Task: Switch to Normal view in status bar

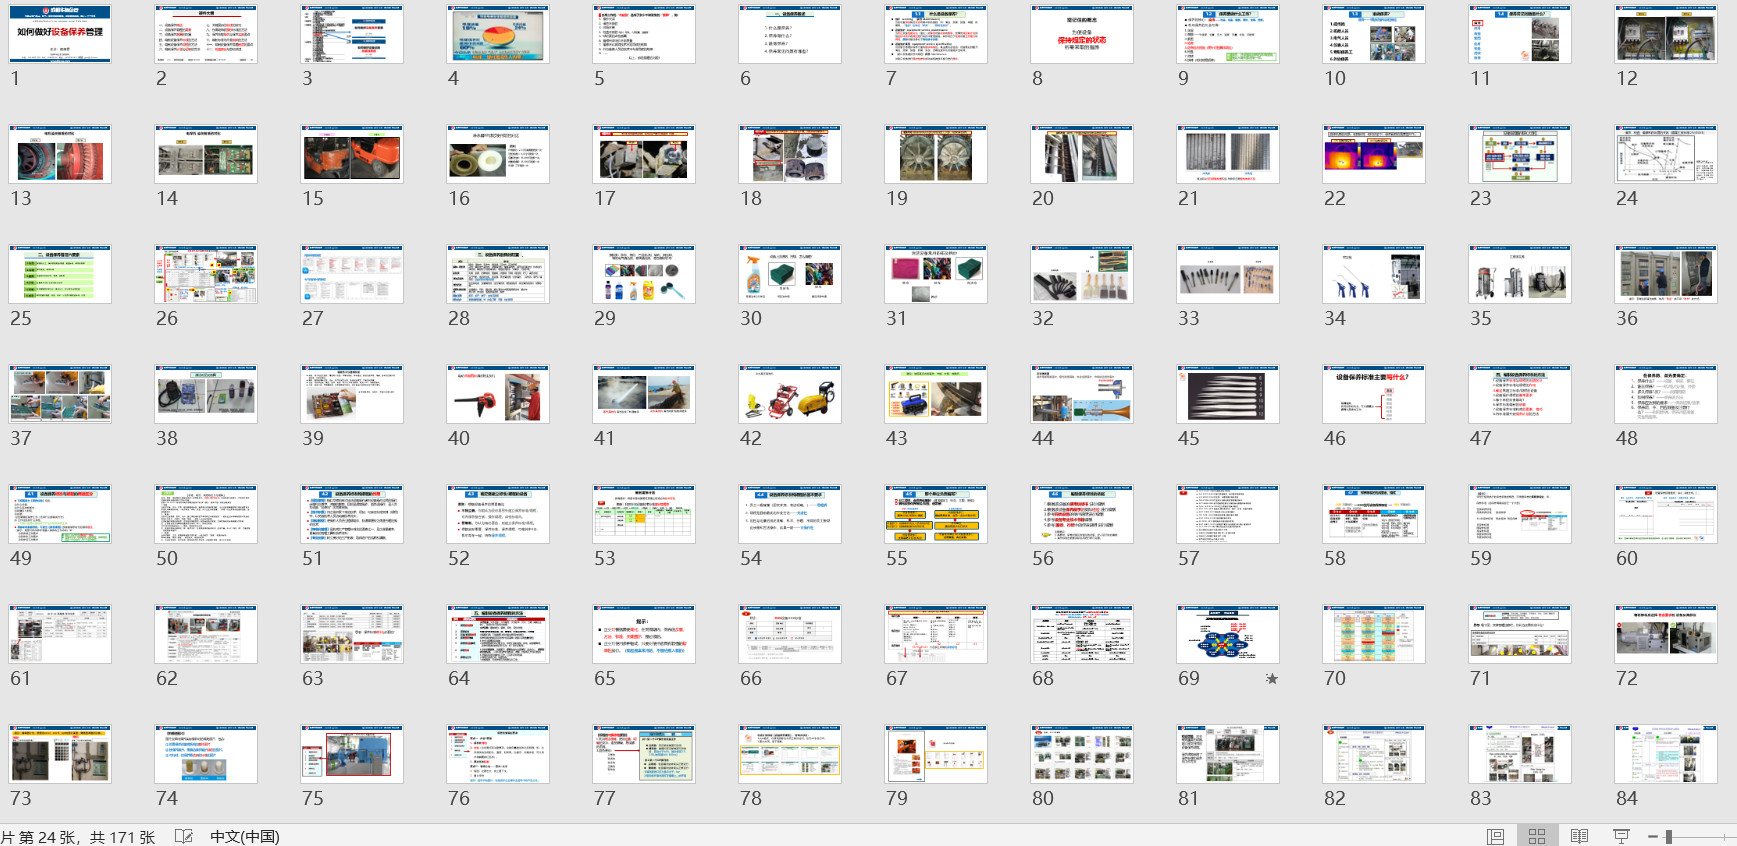Action: (1495, 836)
